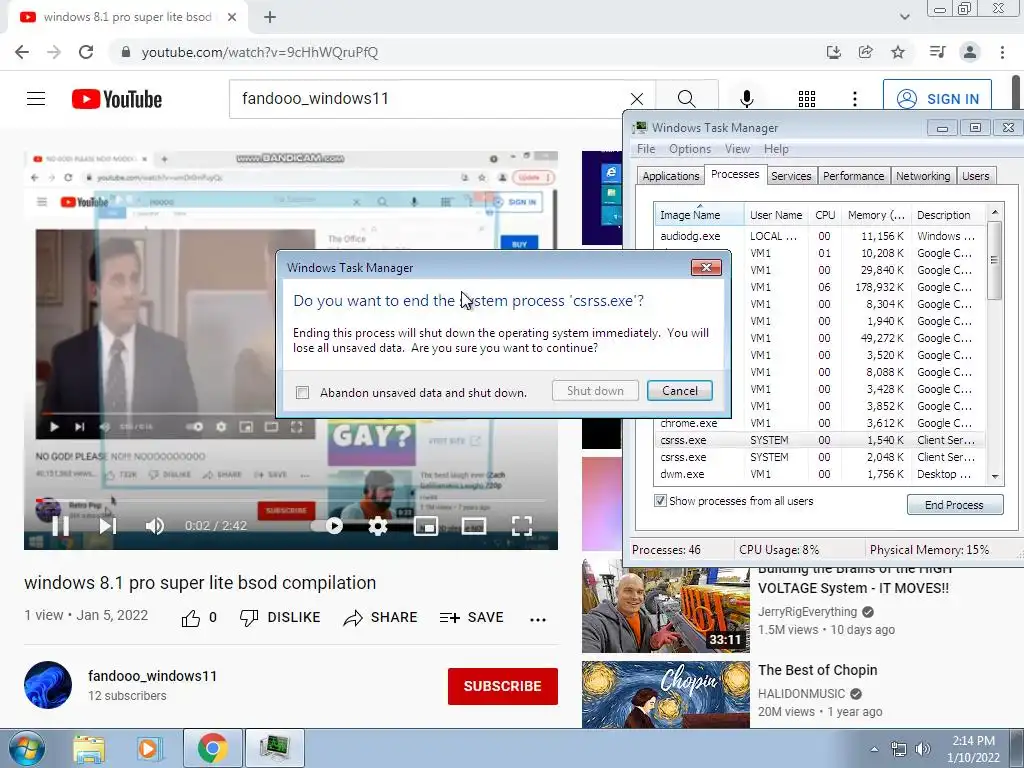The width and height of the screenshot is (1024, 768).
Task: Switch to the miniplayer
Action: tap(426, 526)
